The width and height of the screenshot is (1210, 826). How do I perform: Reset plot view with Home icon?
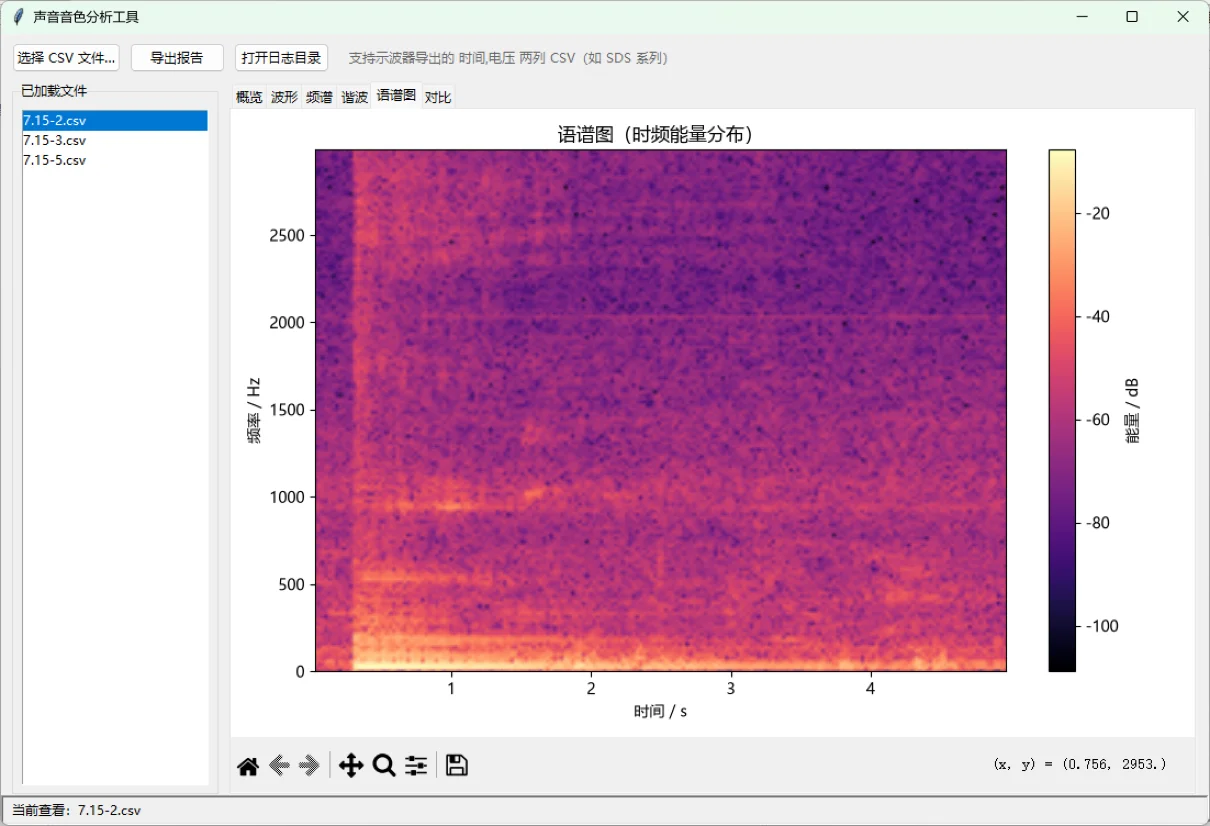tap(248, 766)
